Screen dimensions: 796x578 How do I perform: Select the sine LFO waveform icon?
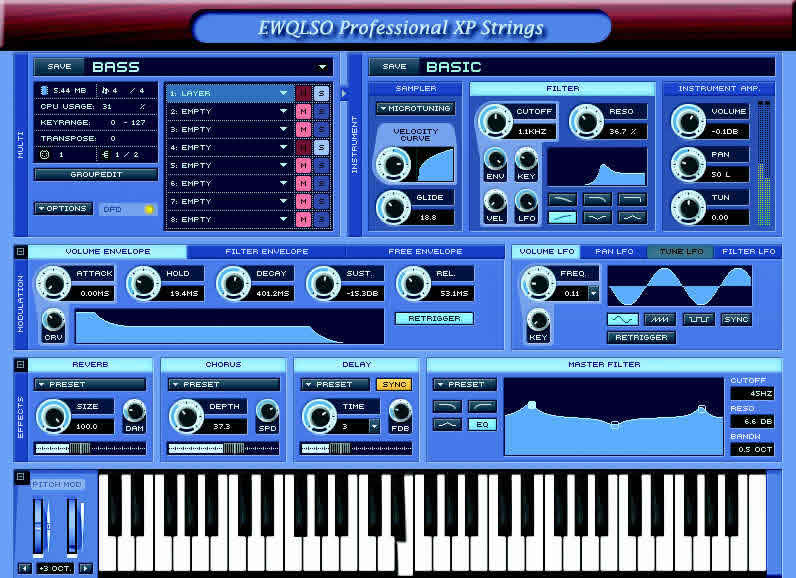pos(622,319)
